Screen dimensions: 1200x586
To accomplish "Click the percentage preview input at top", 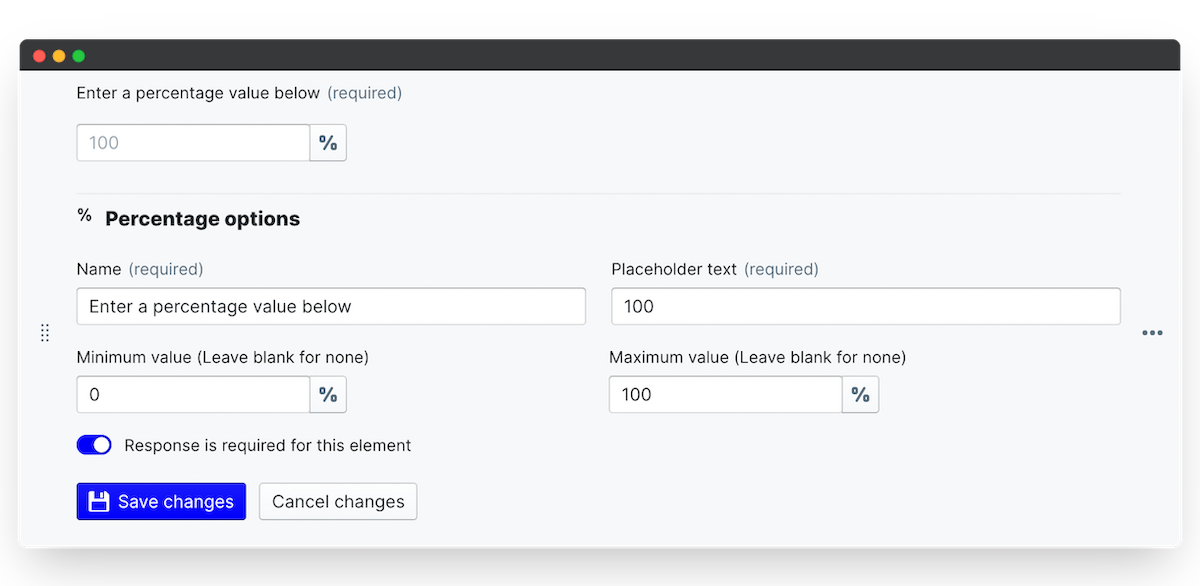I will (193, 143).
